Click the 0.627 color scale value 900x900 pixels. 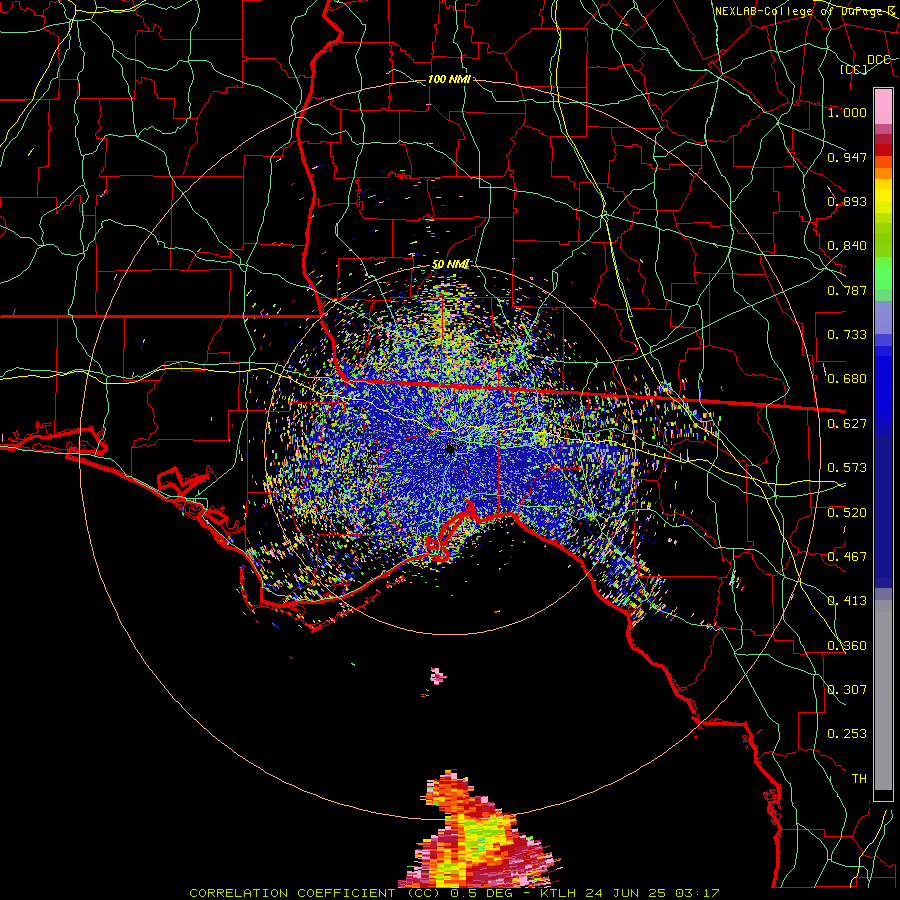(x=847, y=424)
